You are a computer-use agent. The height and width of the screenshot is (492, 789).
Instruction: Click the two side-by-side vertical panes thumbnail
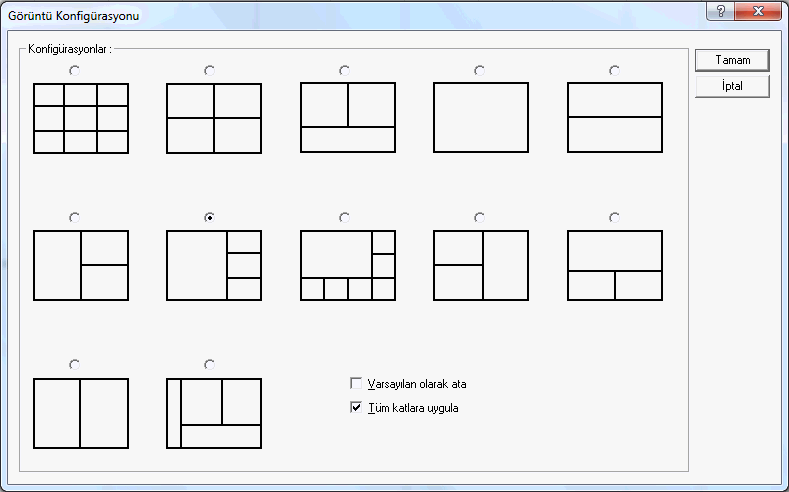(81, 413)
